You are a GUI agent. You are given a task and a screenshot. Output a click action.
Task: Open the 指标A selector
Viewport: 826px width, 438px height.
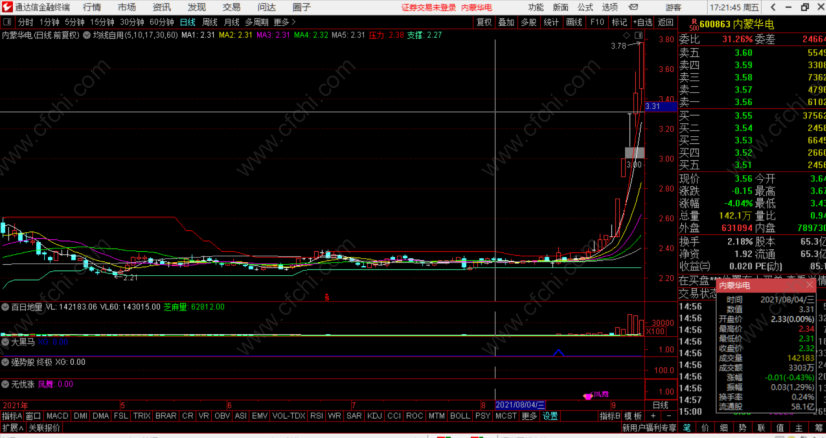[x=12, y=416]
